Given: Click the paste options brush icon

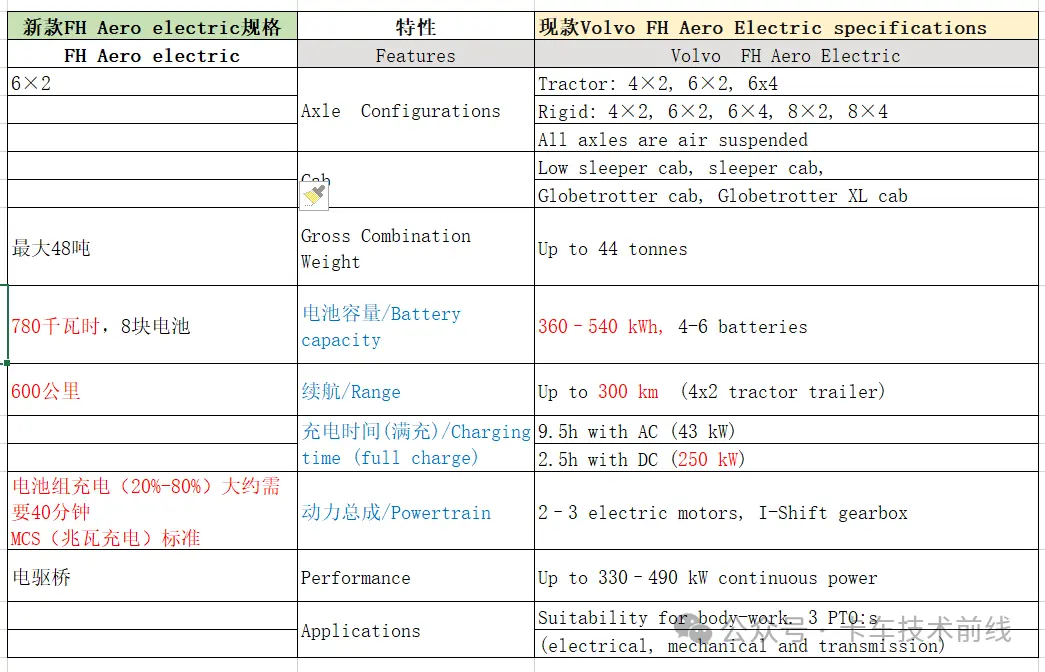Looking at the screenshot, I should pos(314,197).
